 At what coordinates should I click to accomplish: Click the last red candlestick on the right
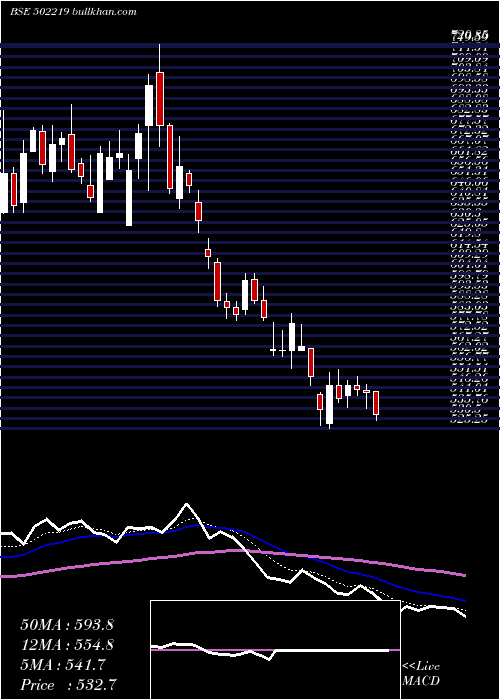tap(376, 403)
